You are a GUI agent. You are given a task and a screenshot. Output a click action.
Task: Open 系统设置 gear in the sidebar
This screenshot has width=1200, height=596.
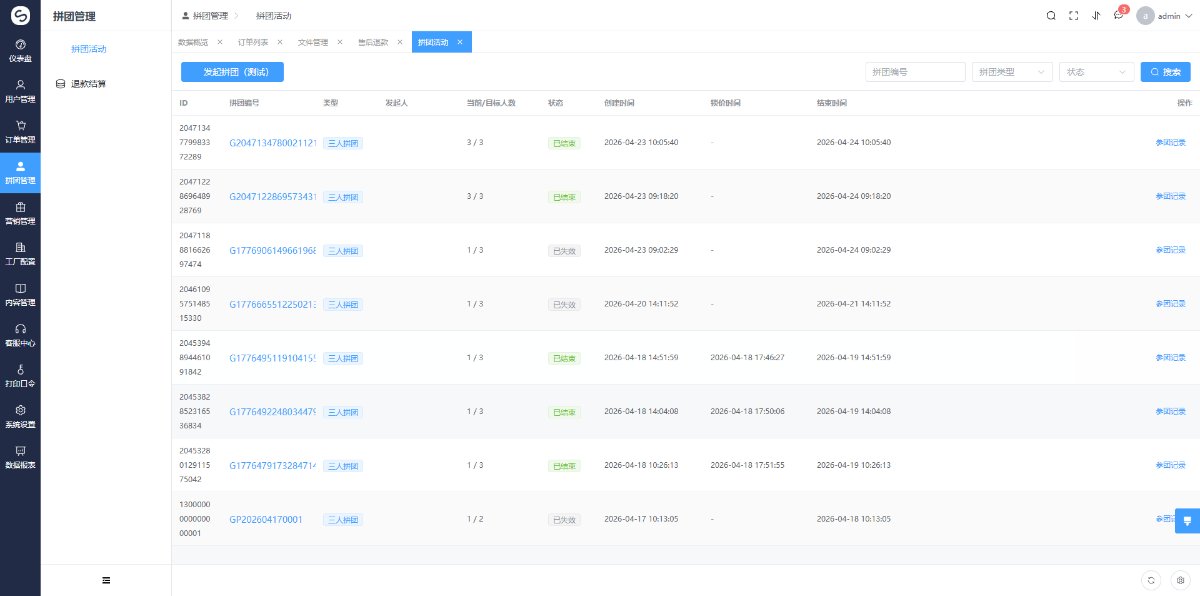(x=20, y=416)
